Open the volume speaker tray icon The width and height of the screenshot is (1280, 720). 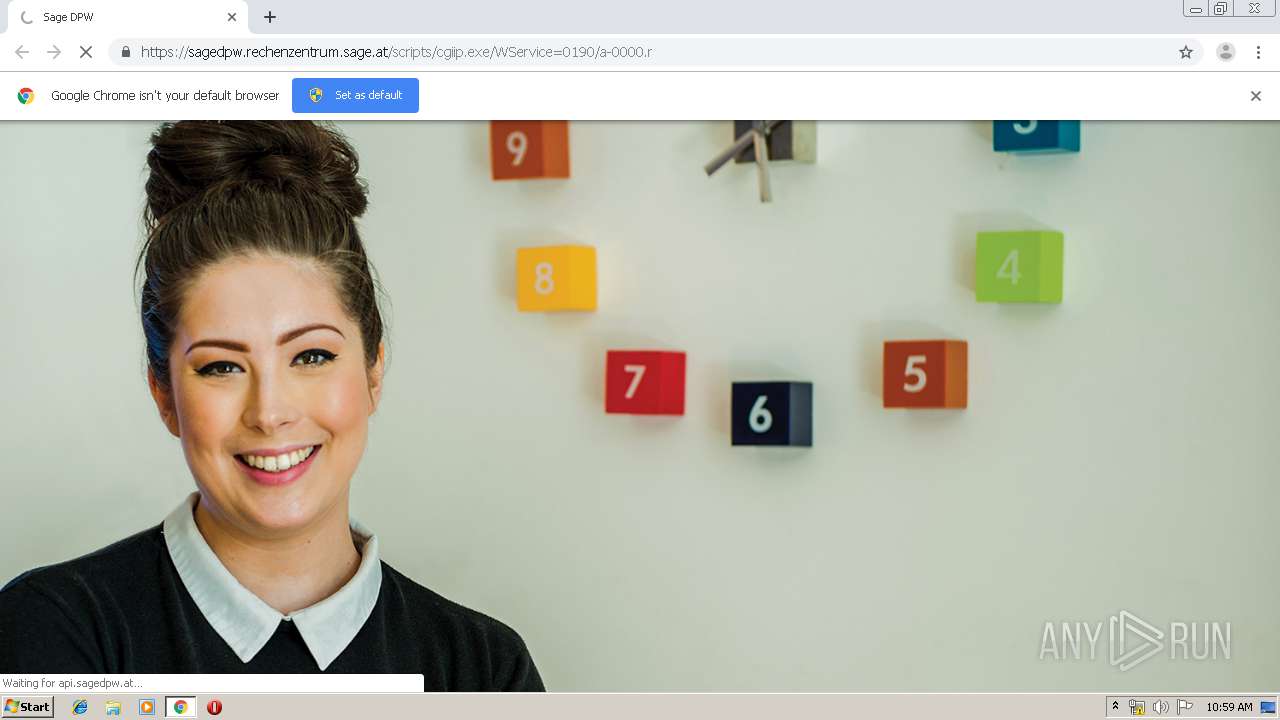tap(1160, 707)
